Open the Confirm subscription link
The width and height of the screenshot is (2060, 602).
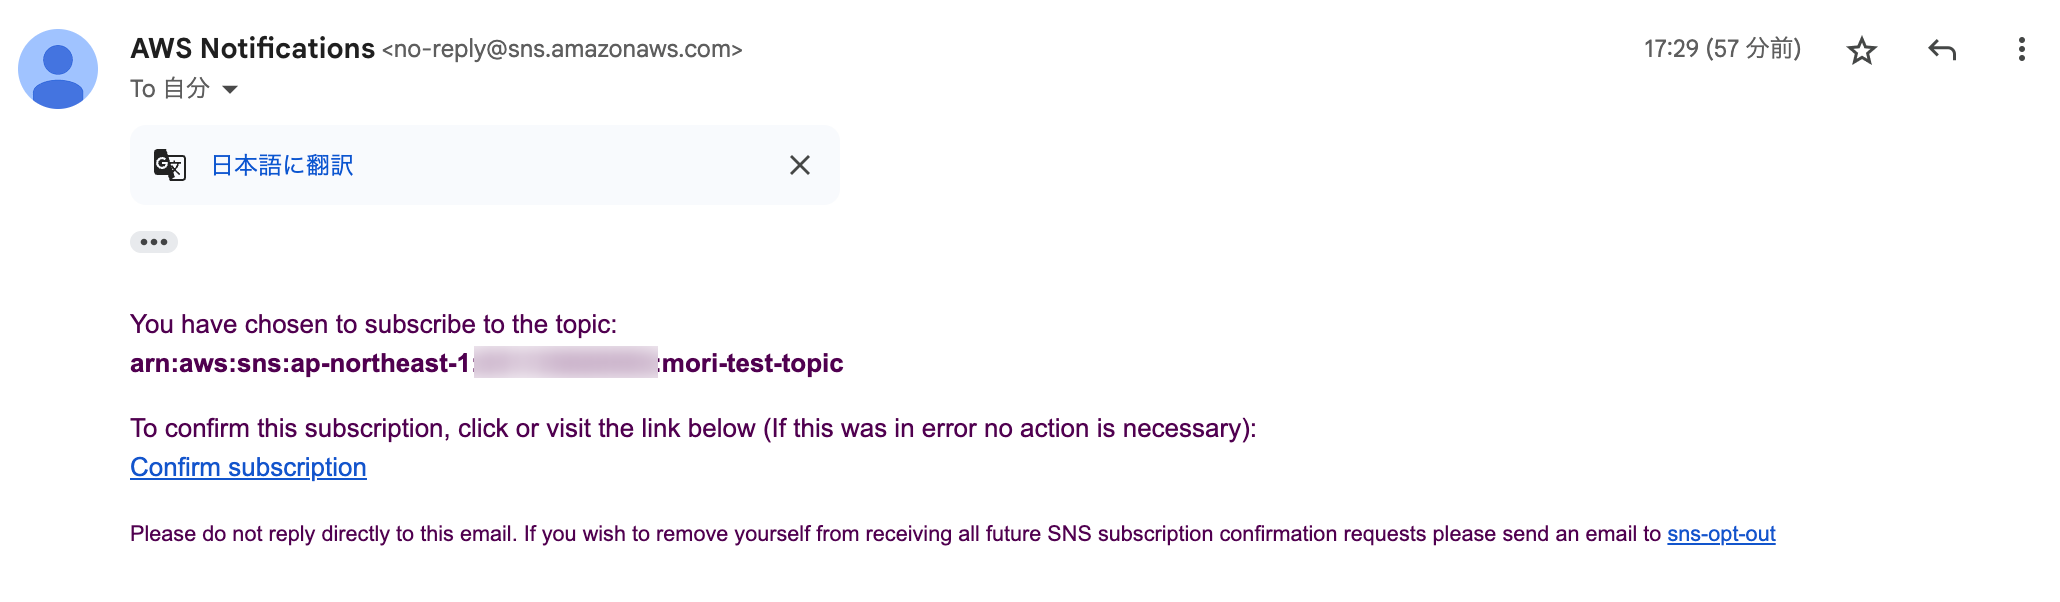[248, 467]
